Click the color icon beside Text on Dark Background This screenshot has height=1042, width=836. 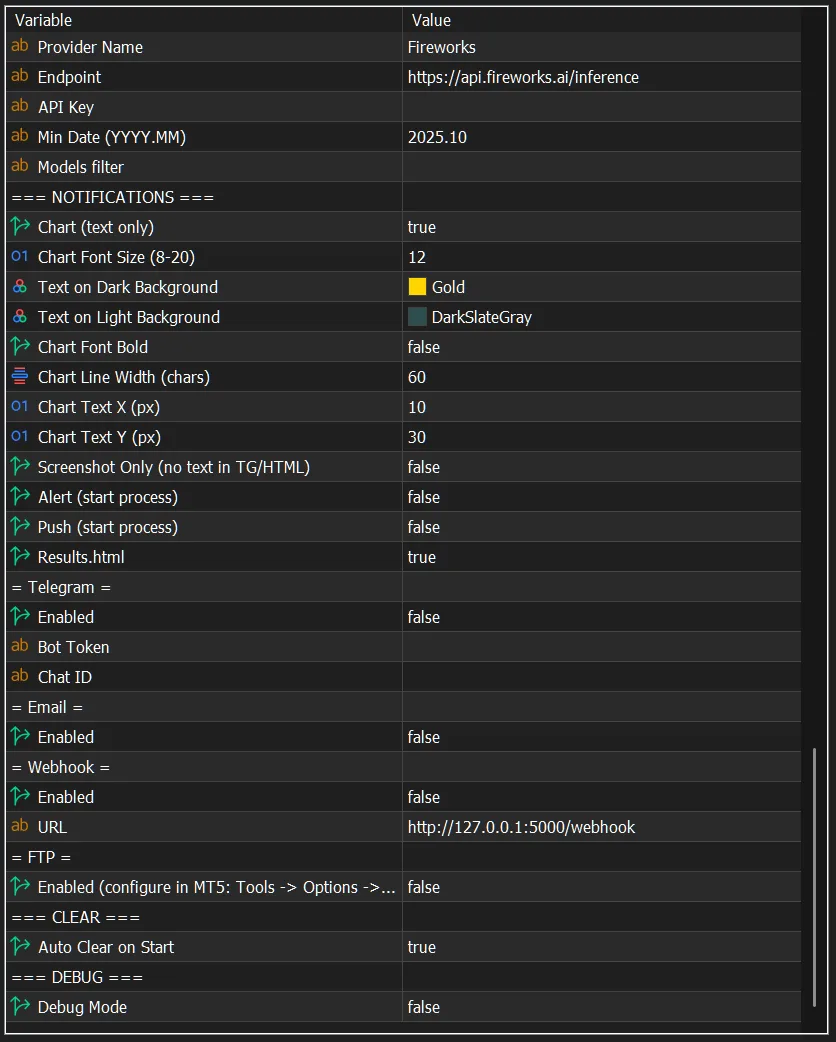coord(20,286)
